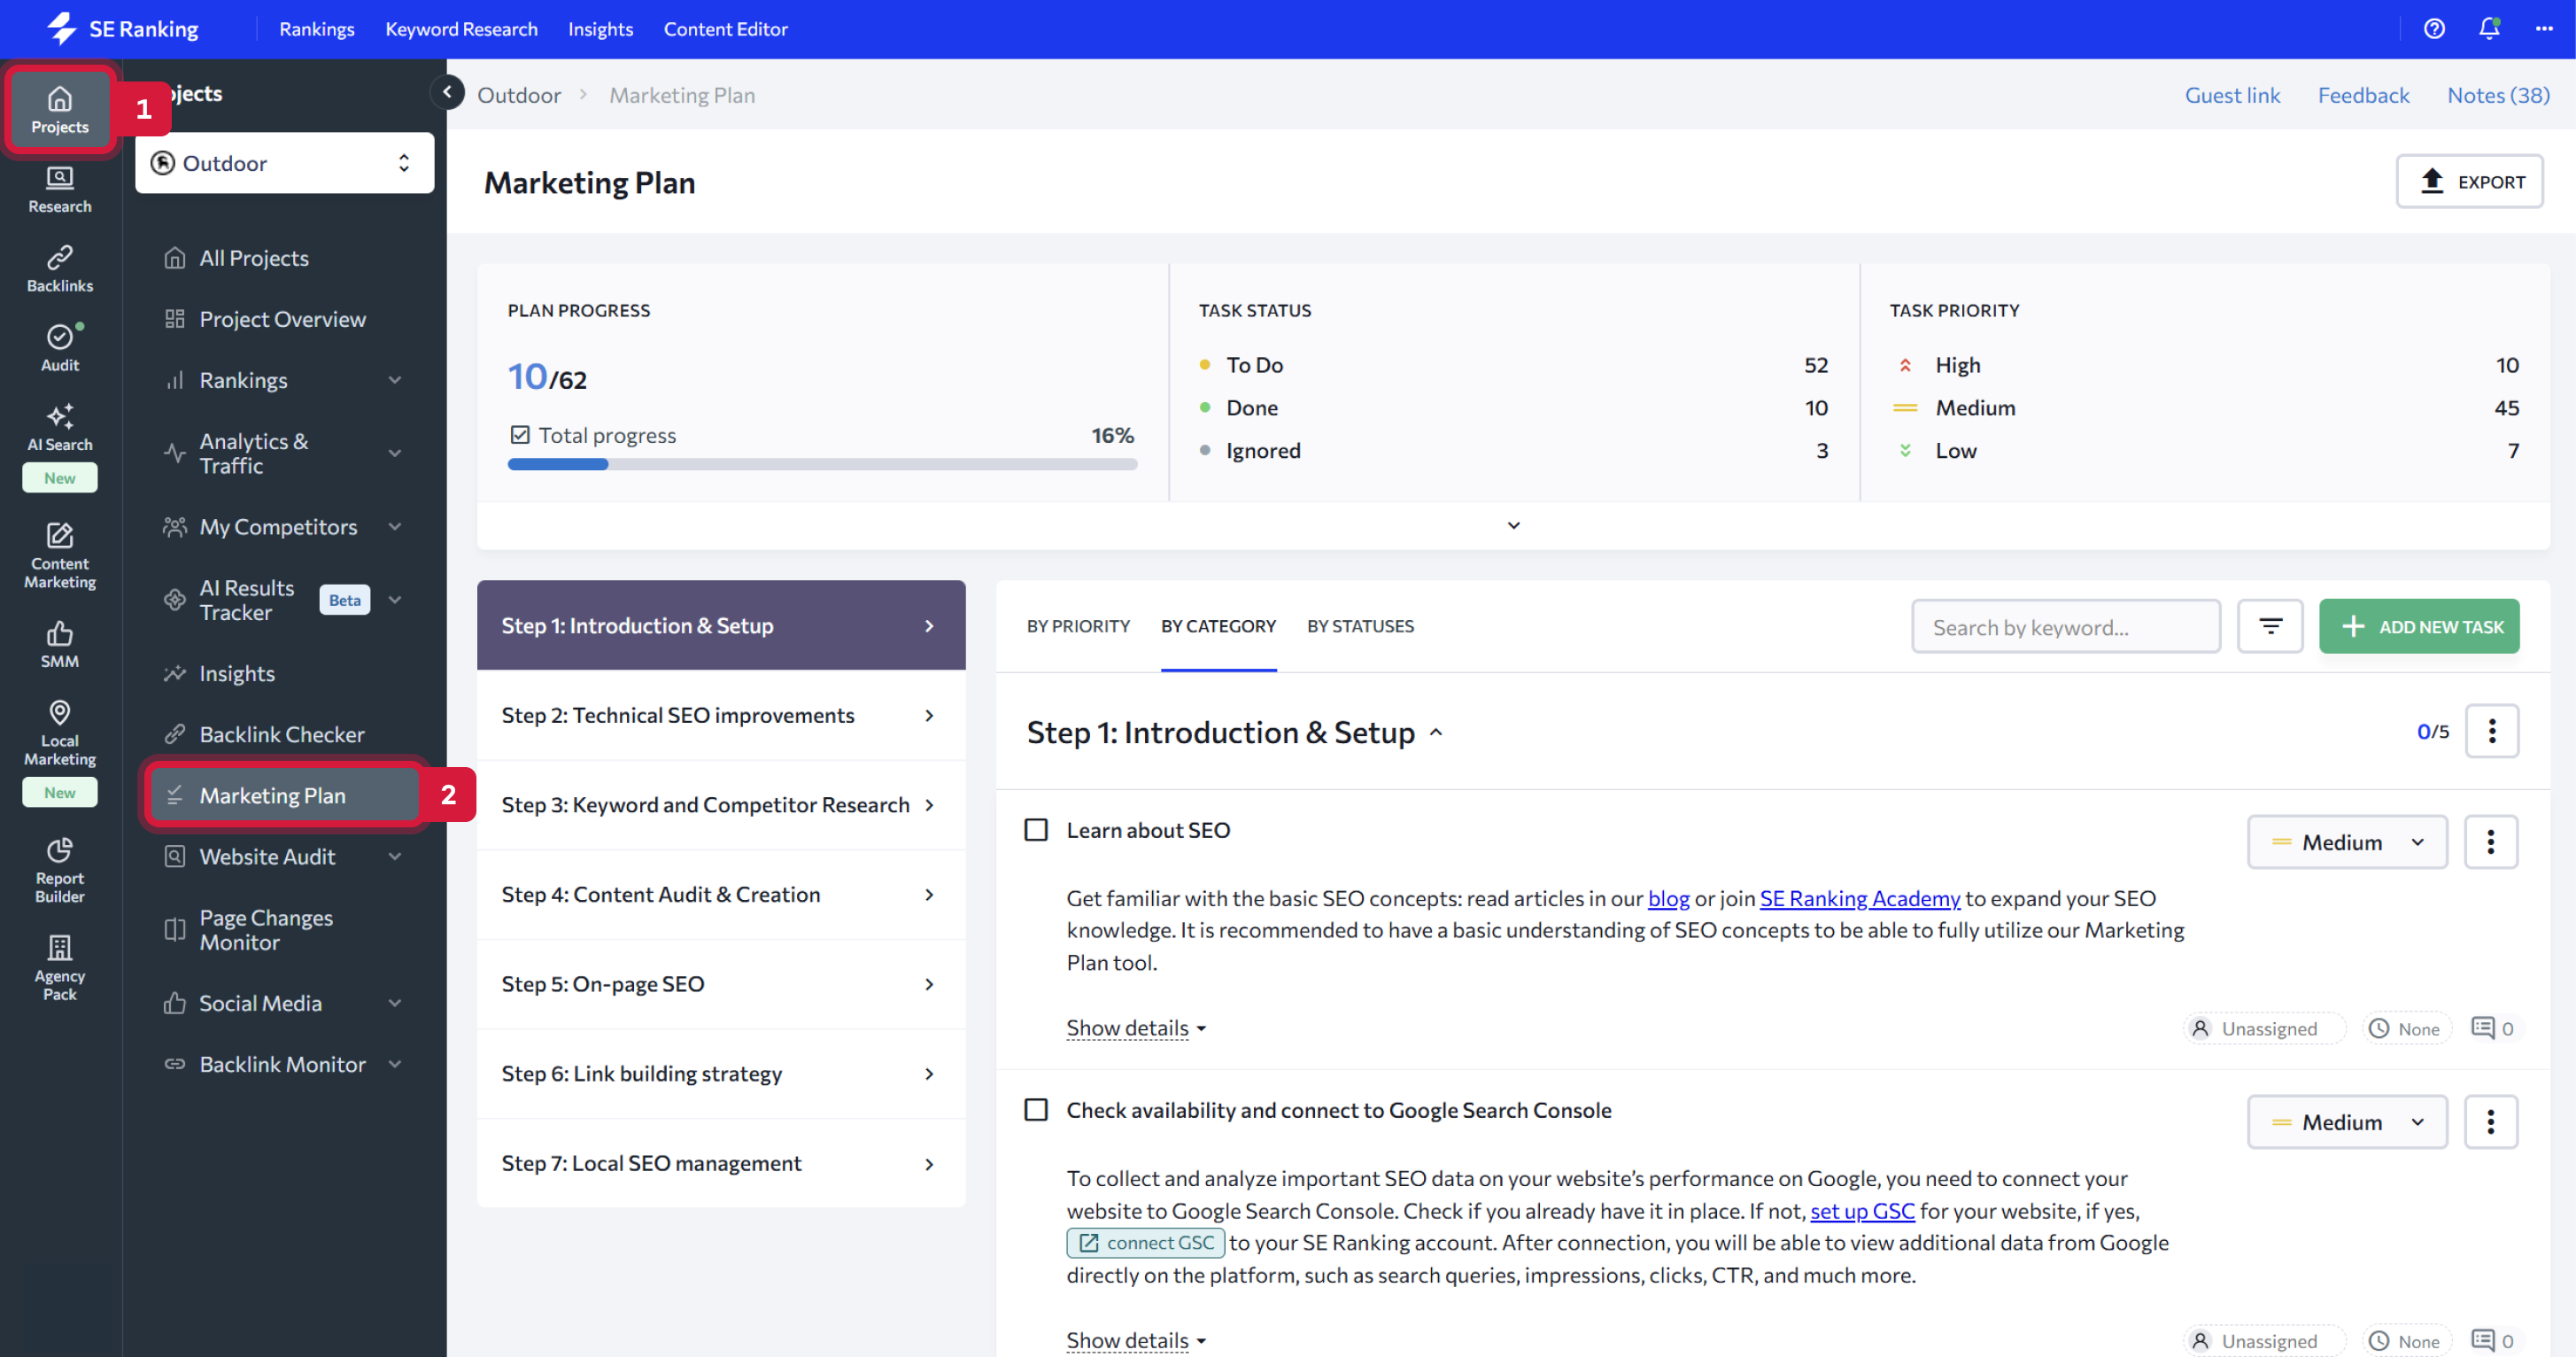2576x1357 pixels.
Task: Open the Feedback link
Action: point(2363,95)
